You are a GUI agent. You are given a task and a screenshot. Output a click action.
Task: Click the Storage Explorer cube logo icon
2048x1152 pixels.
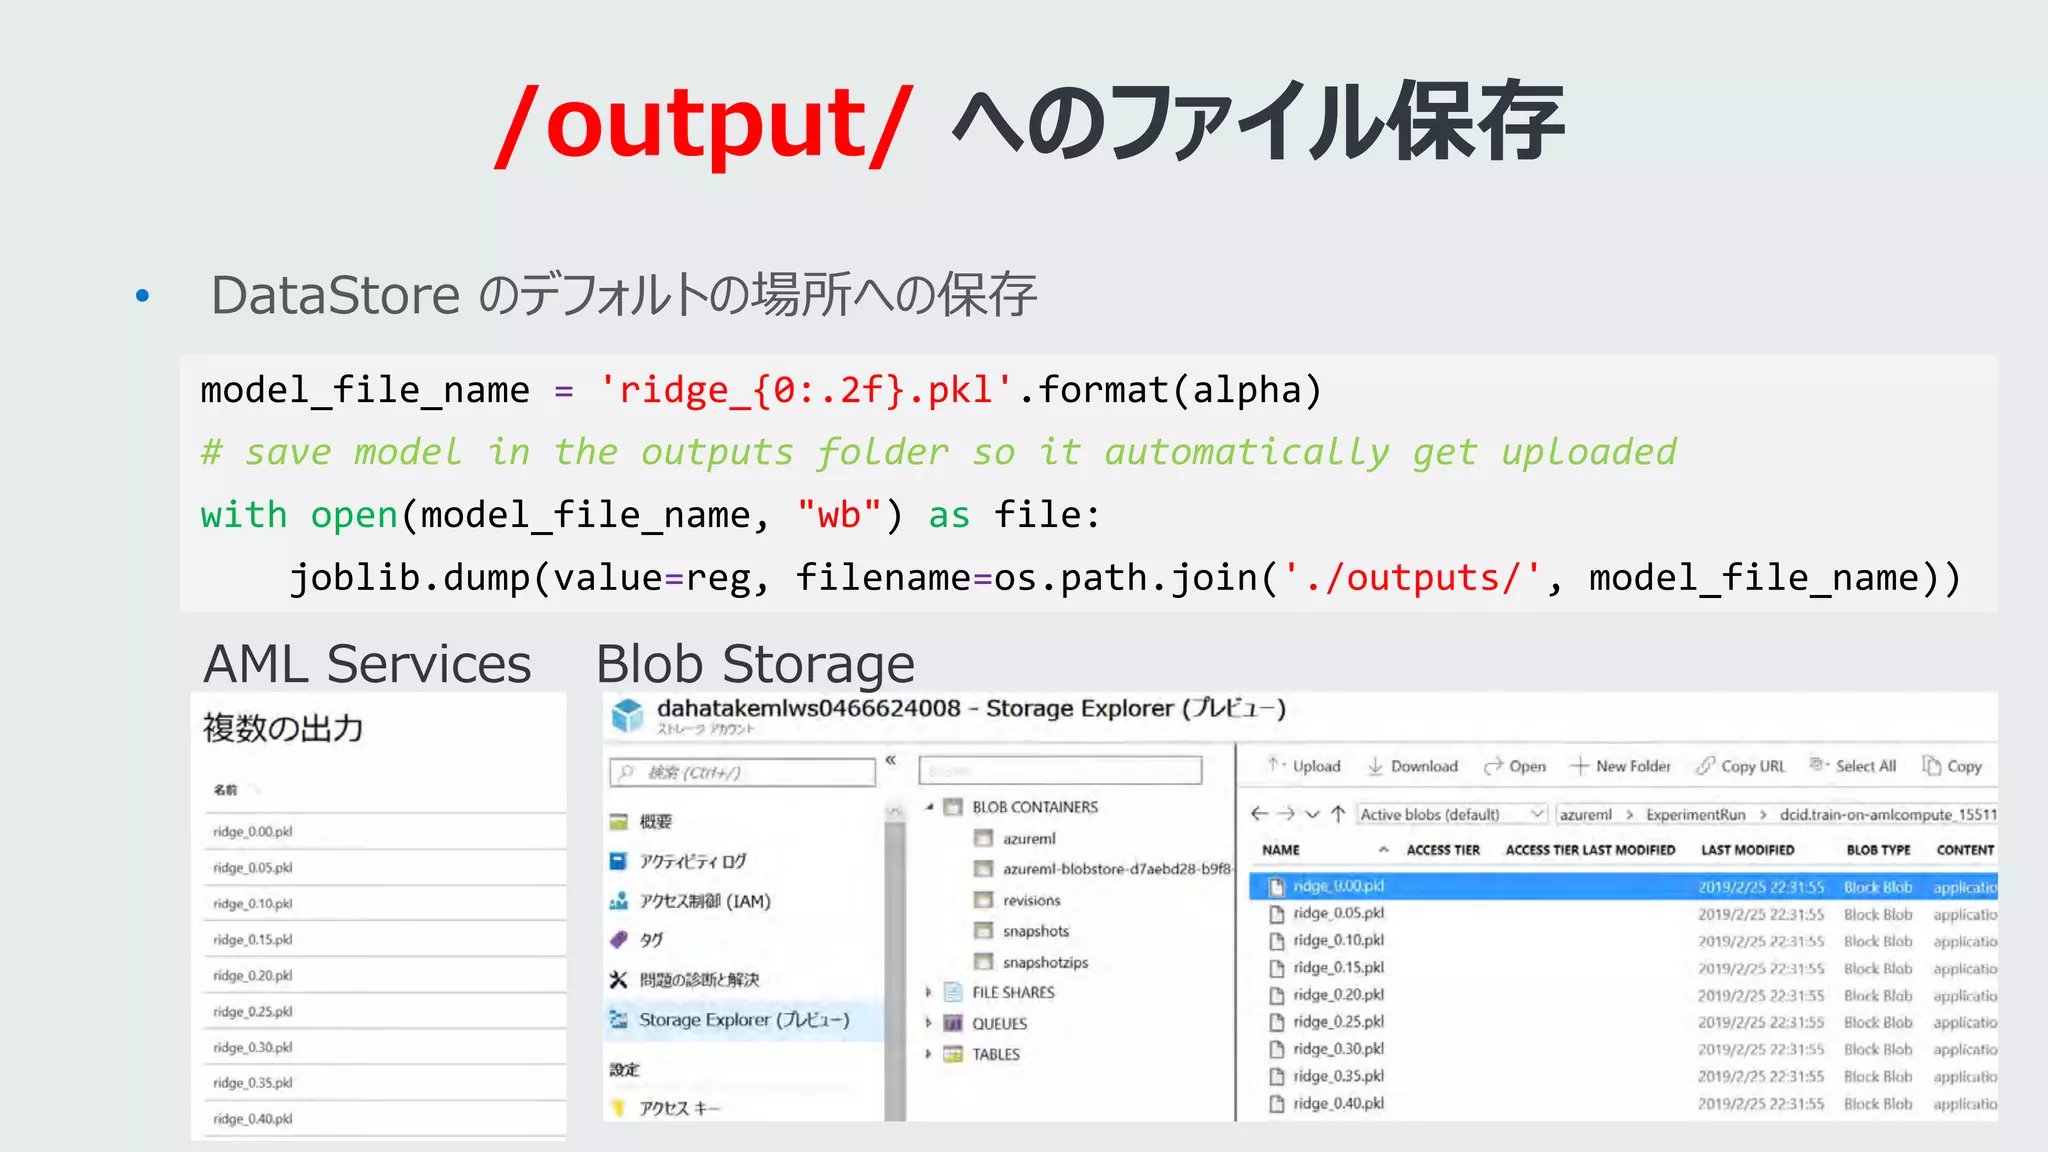628,716
